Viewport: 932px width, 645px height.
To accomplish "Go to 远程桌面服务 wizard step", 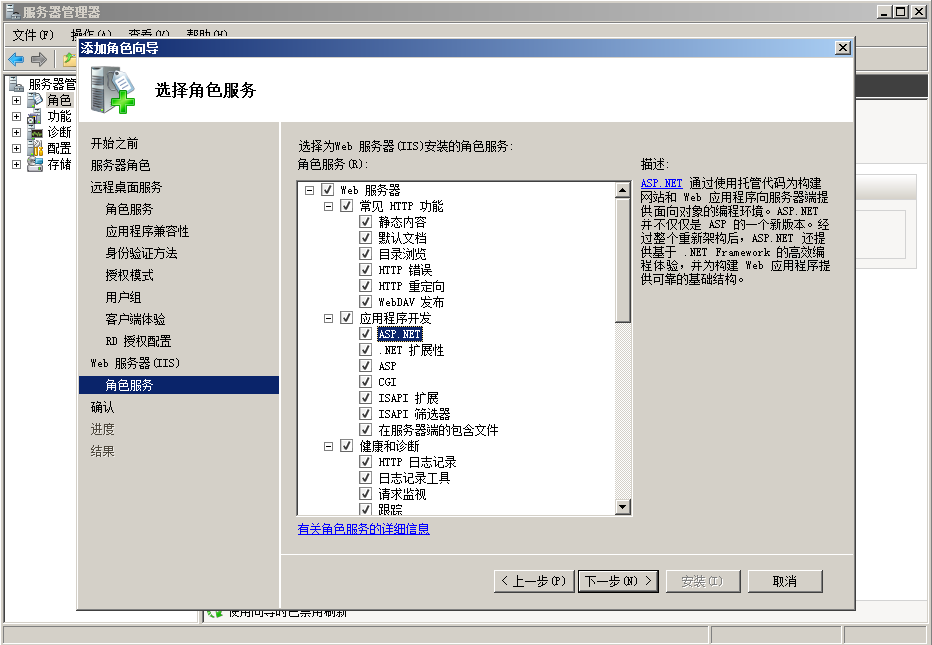I will [x=126, y=187].
